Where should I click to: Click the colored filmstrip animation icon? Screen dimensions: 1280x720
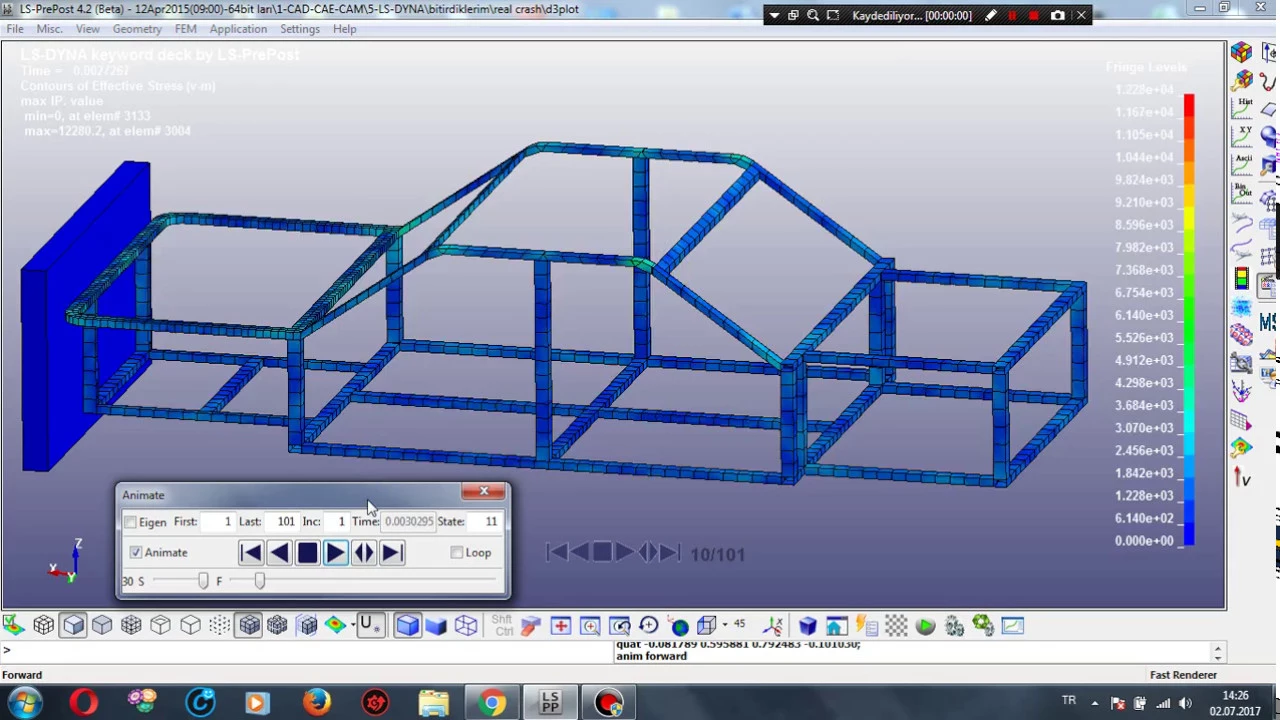pos(1242,280)
